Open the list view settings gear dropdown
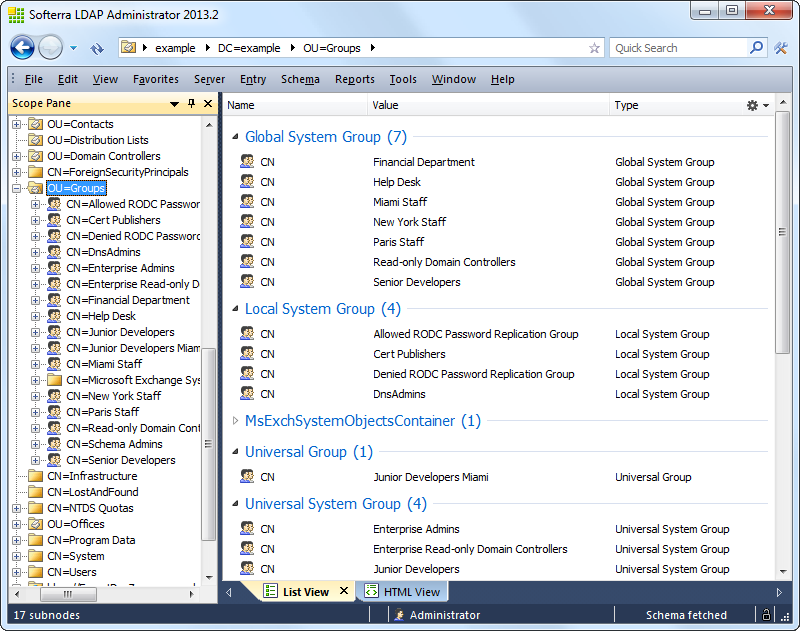This screenshot has height=631, width=800. tap(758, 105)
